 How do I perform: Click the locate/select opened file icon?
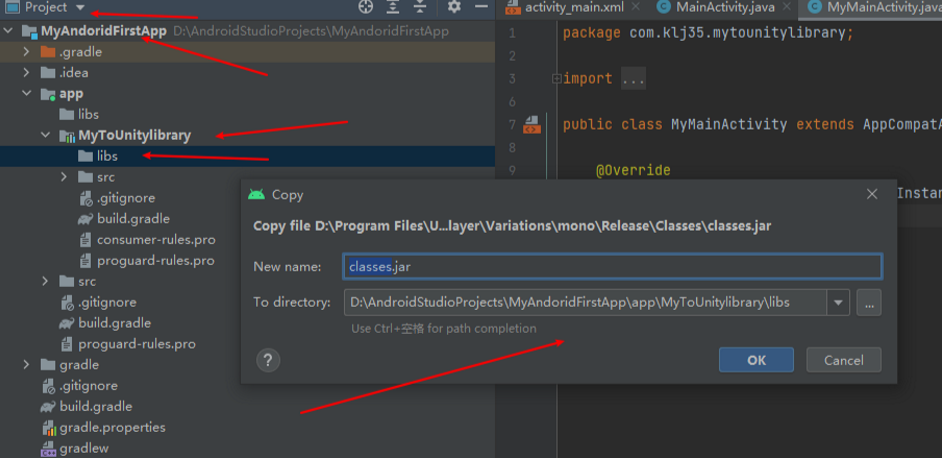point(365,7)
